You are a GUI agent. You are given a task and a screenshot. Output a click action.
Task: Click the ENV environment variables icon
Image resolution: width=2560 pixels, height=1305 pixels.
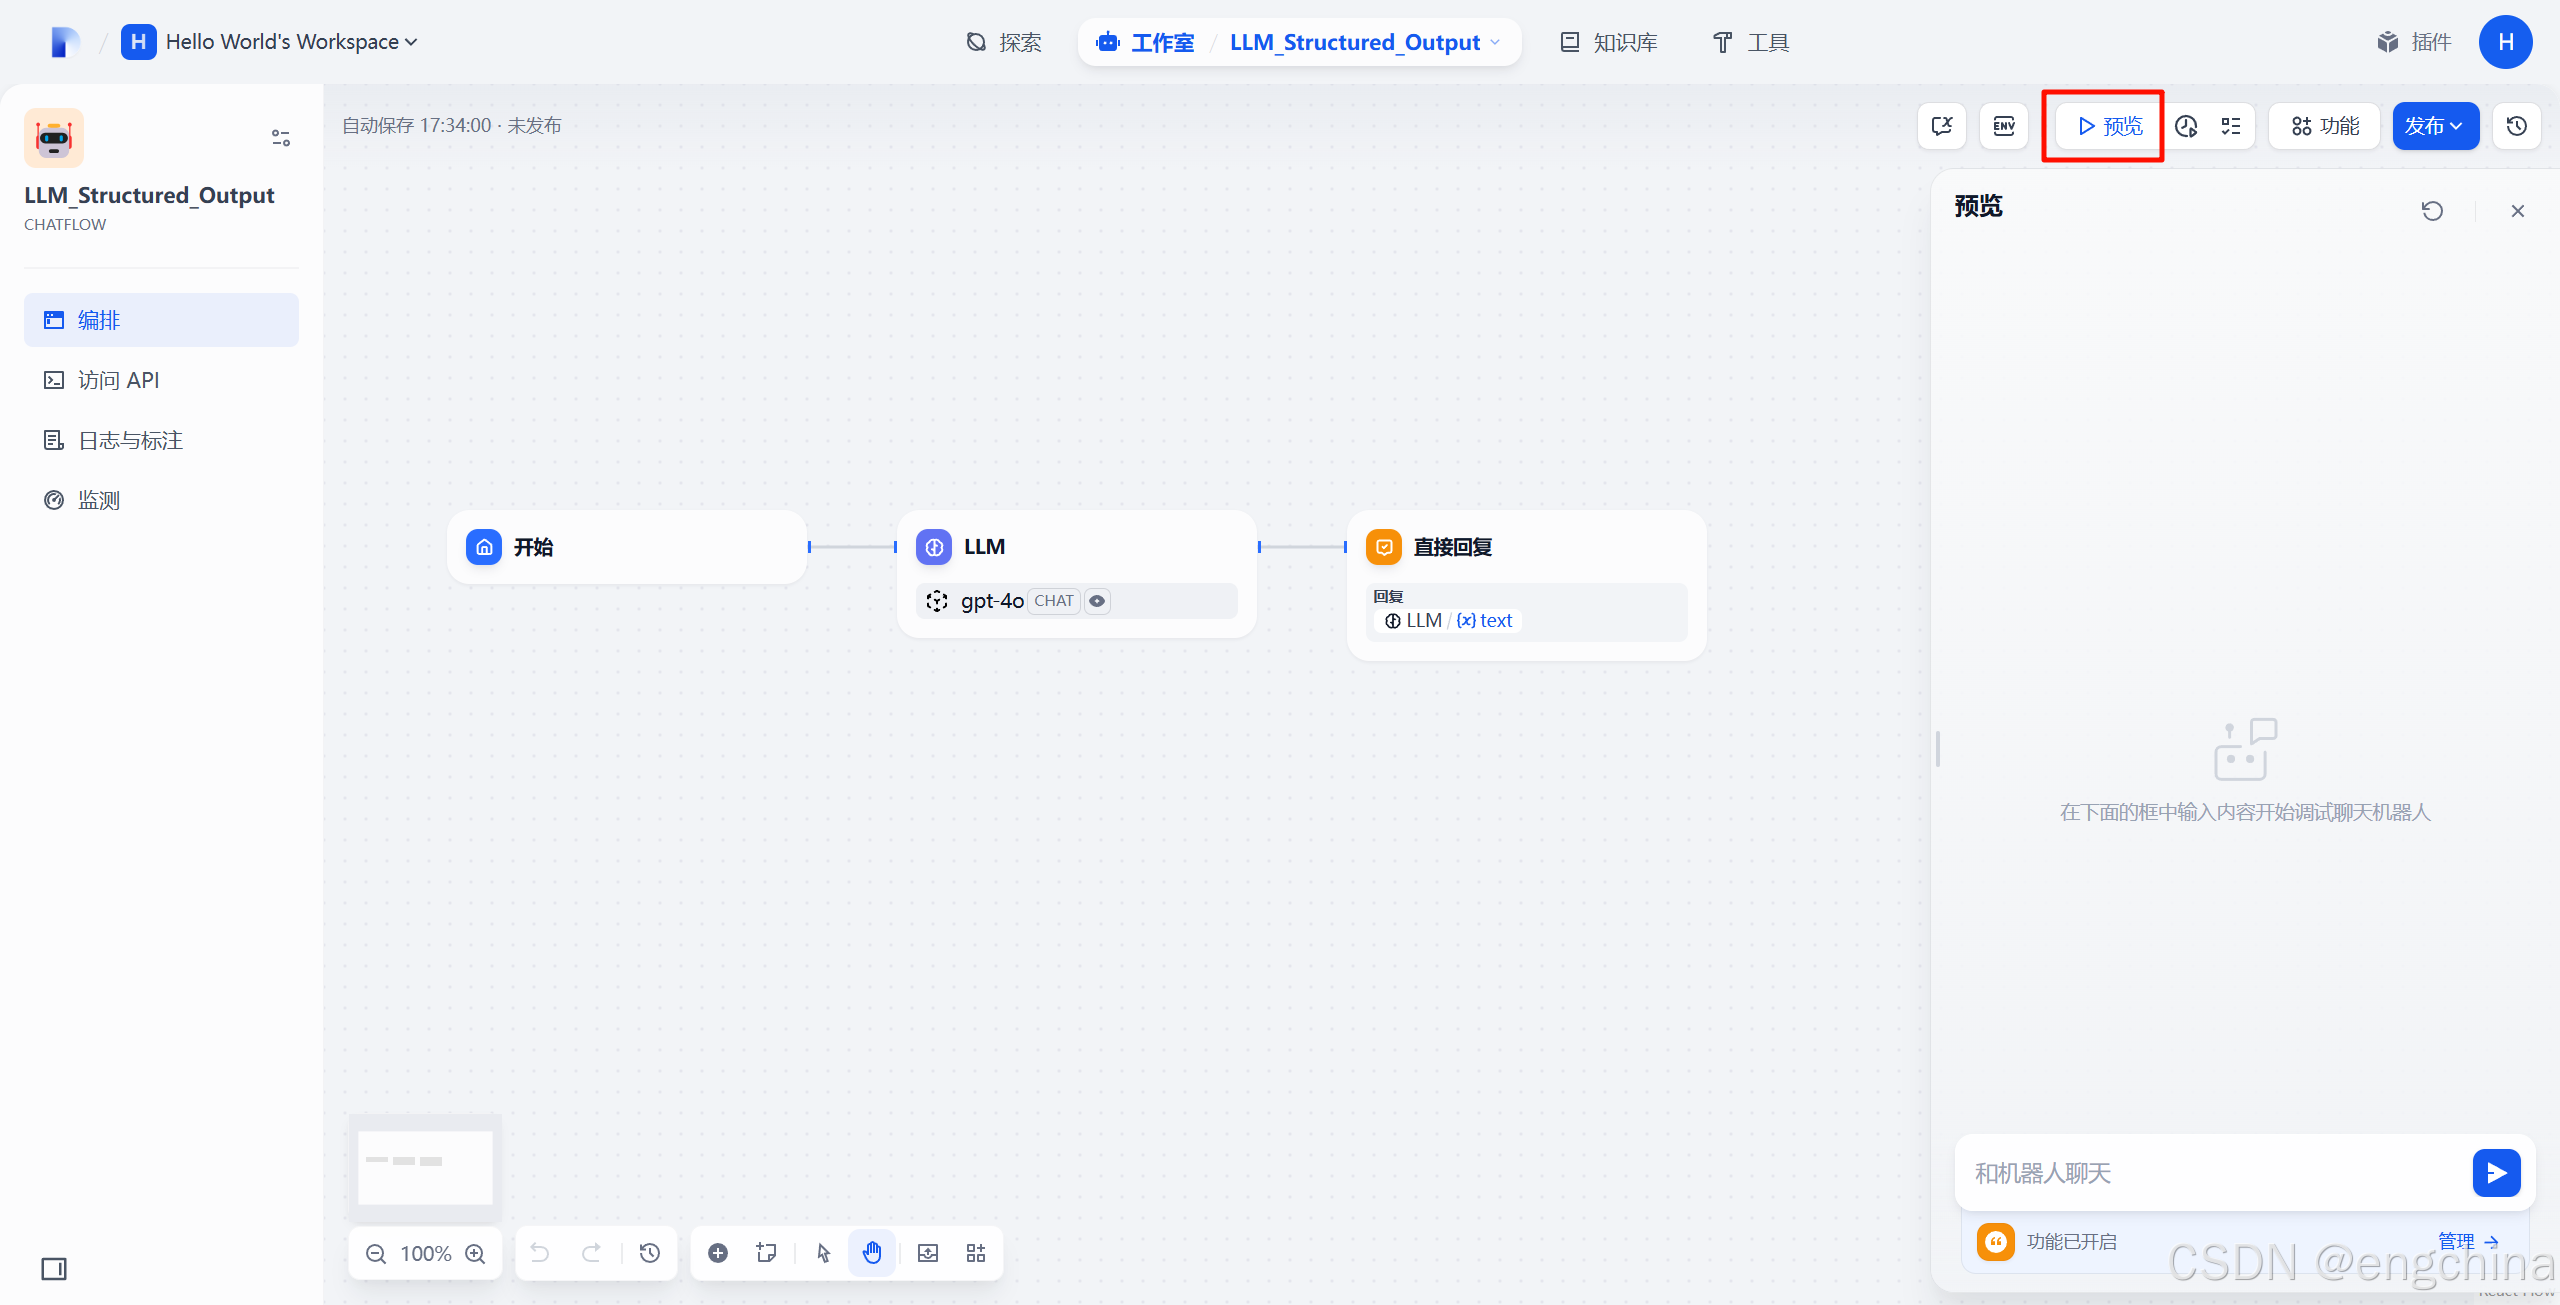(2004, 126)
